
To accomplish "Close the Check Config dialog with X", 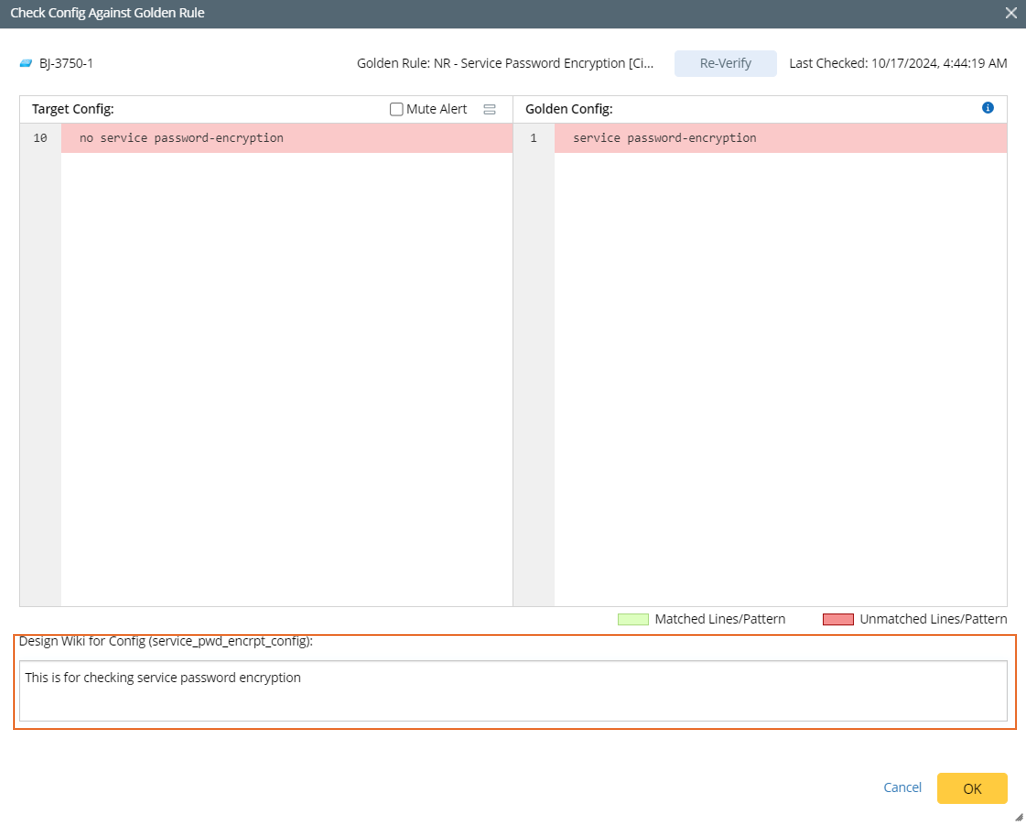I will click(1011, 13).
